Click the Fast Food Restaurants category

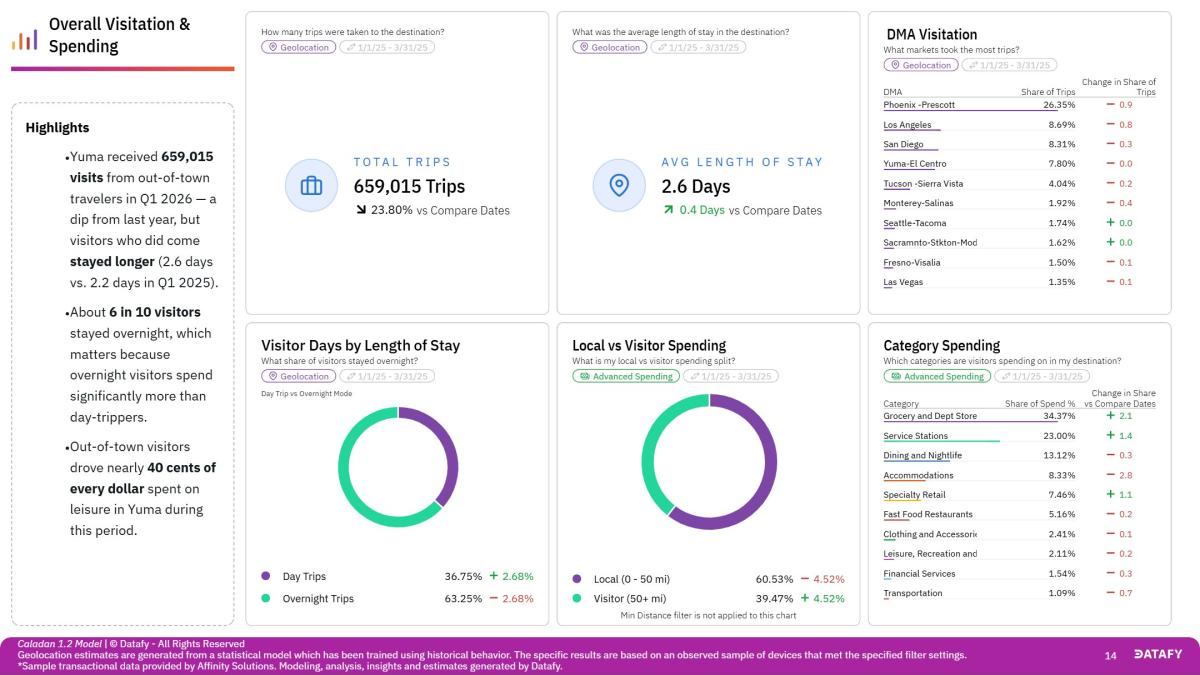[x=928, y=514]
